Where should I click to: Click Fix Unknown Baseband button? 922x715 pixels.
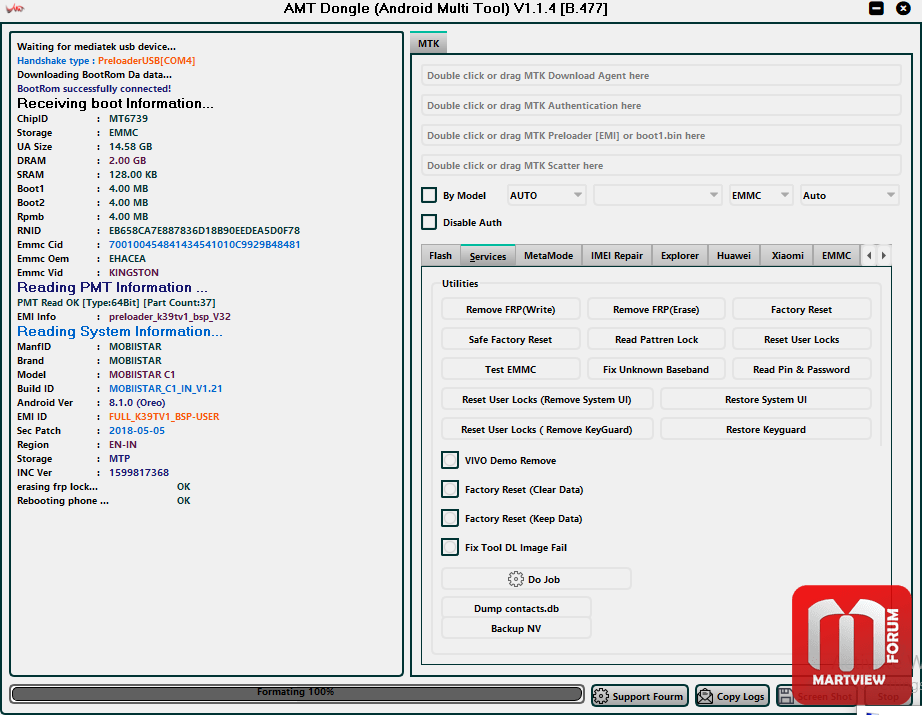click(656, 369)
